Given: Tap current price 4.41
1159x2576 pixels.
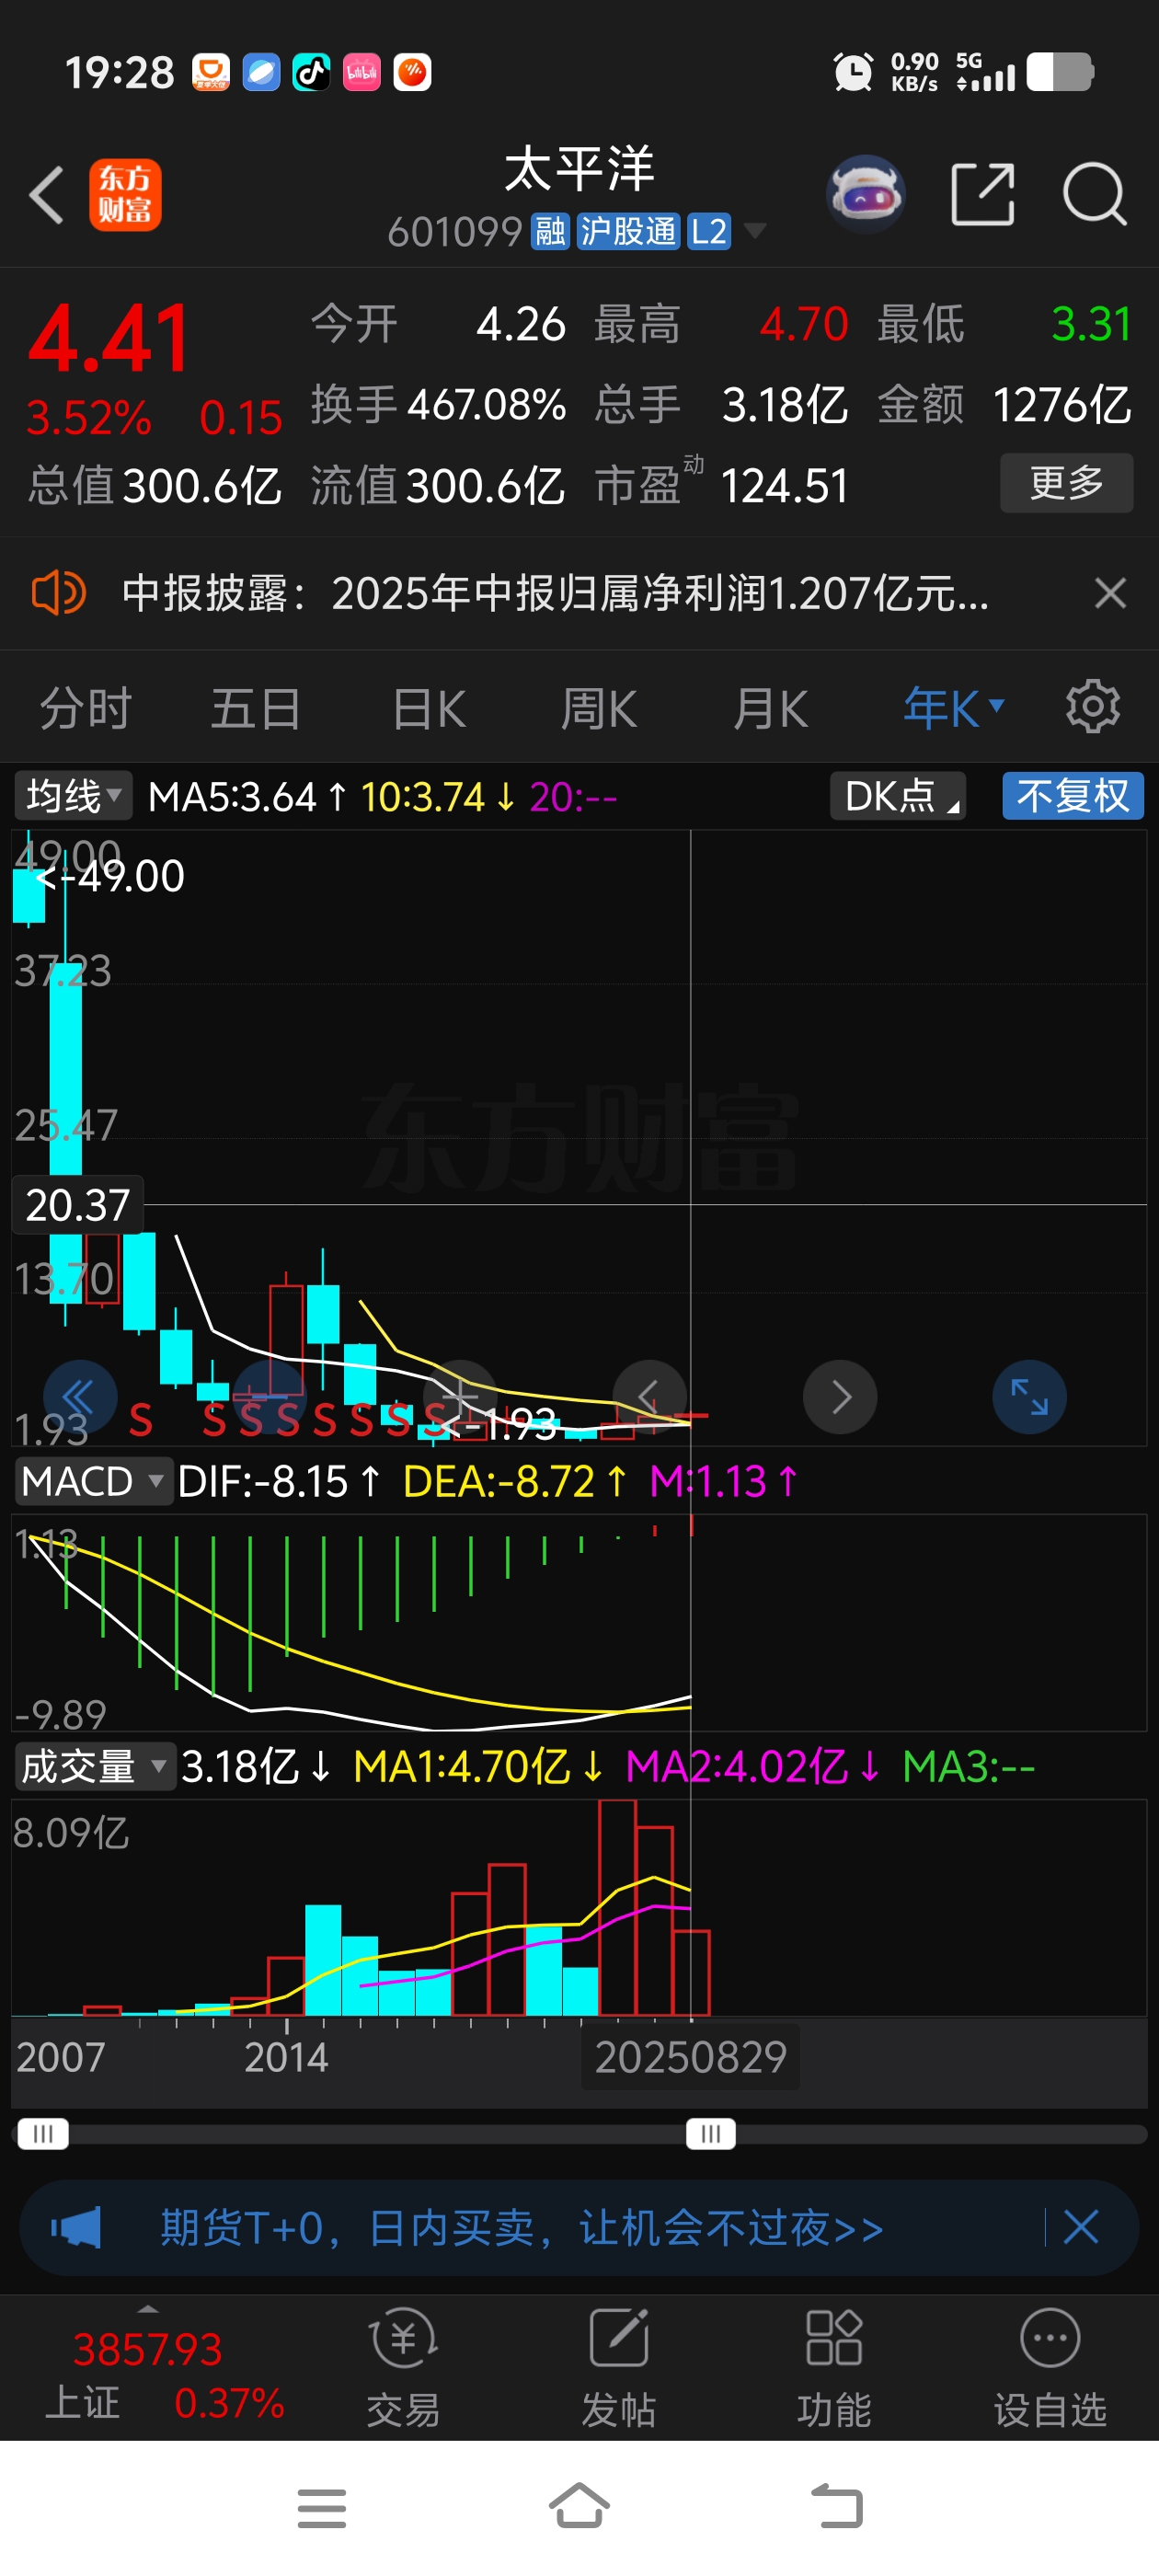Looking at the screenshot, I should (108, 338).
